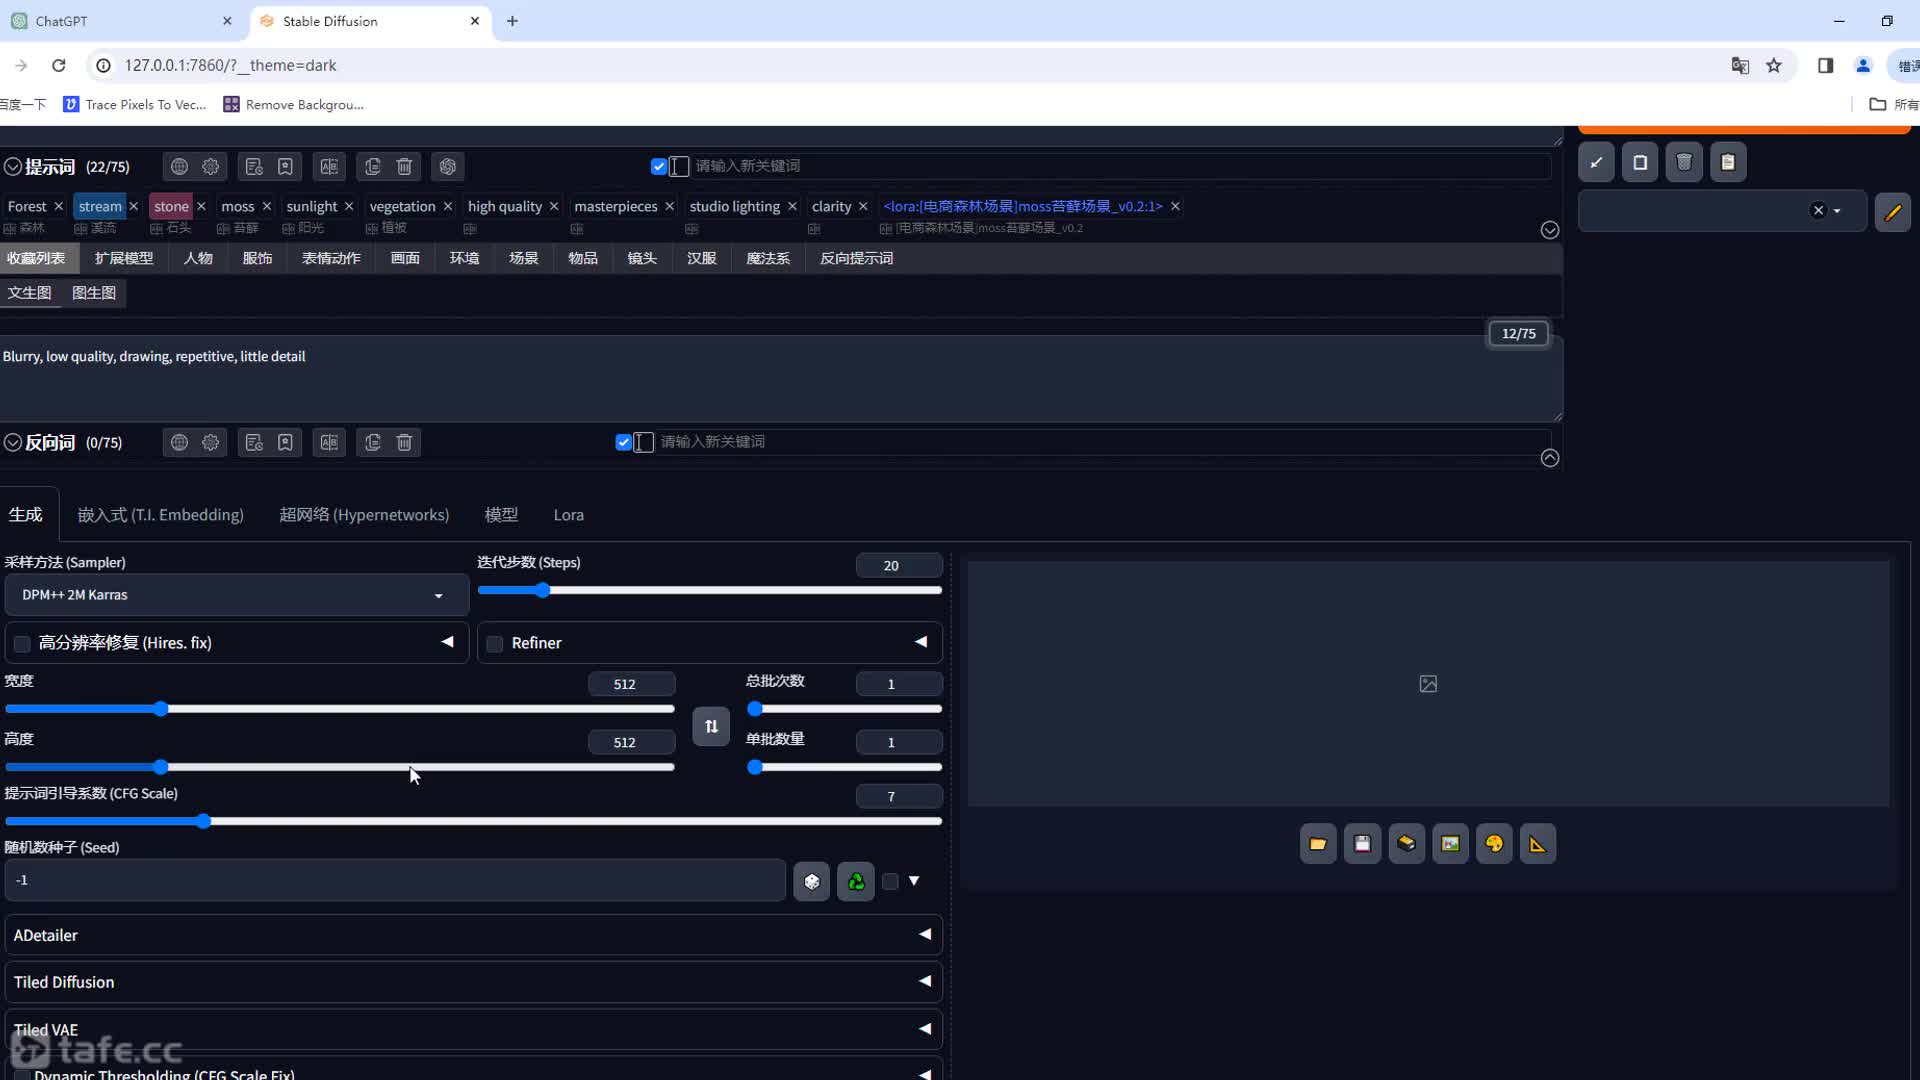Expand extra seed options with the down triangle
The image size is (1920, 1080).
pyautogui.click(x=914, y=881)
